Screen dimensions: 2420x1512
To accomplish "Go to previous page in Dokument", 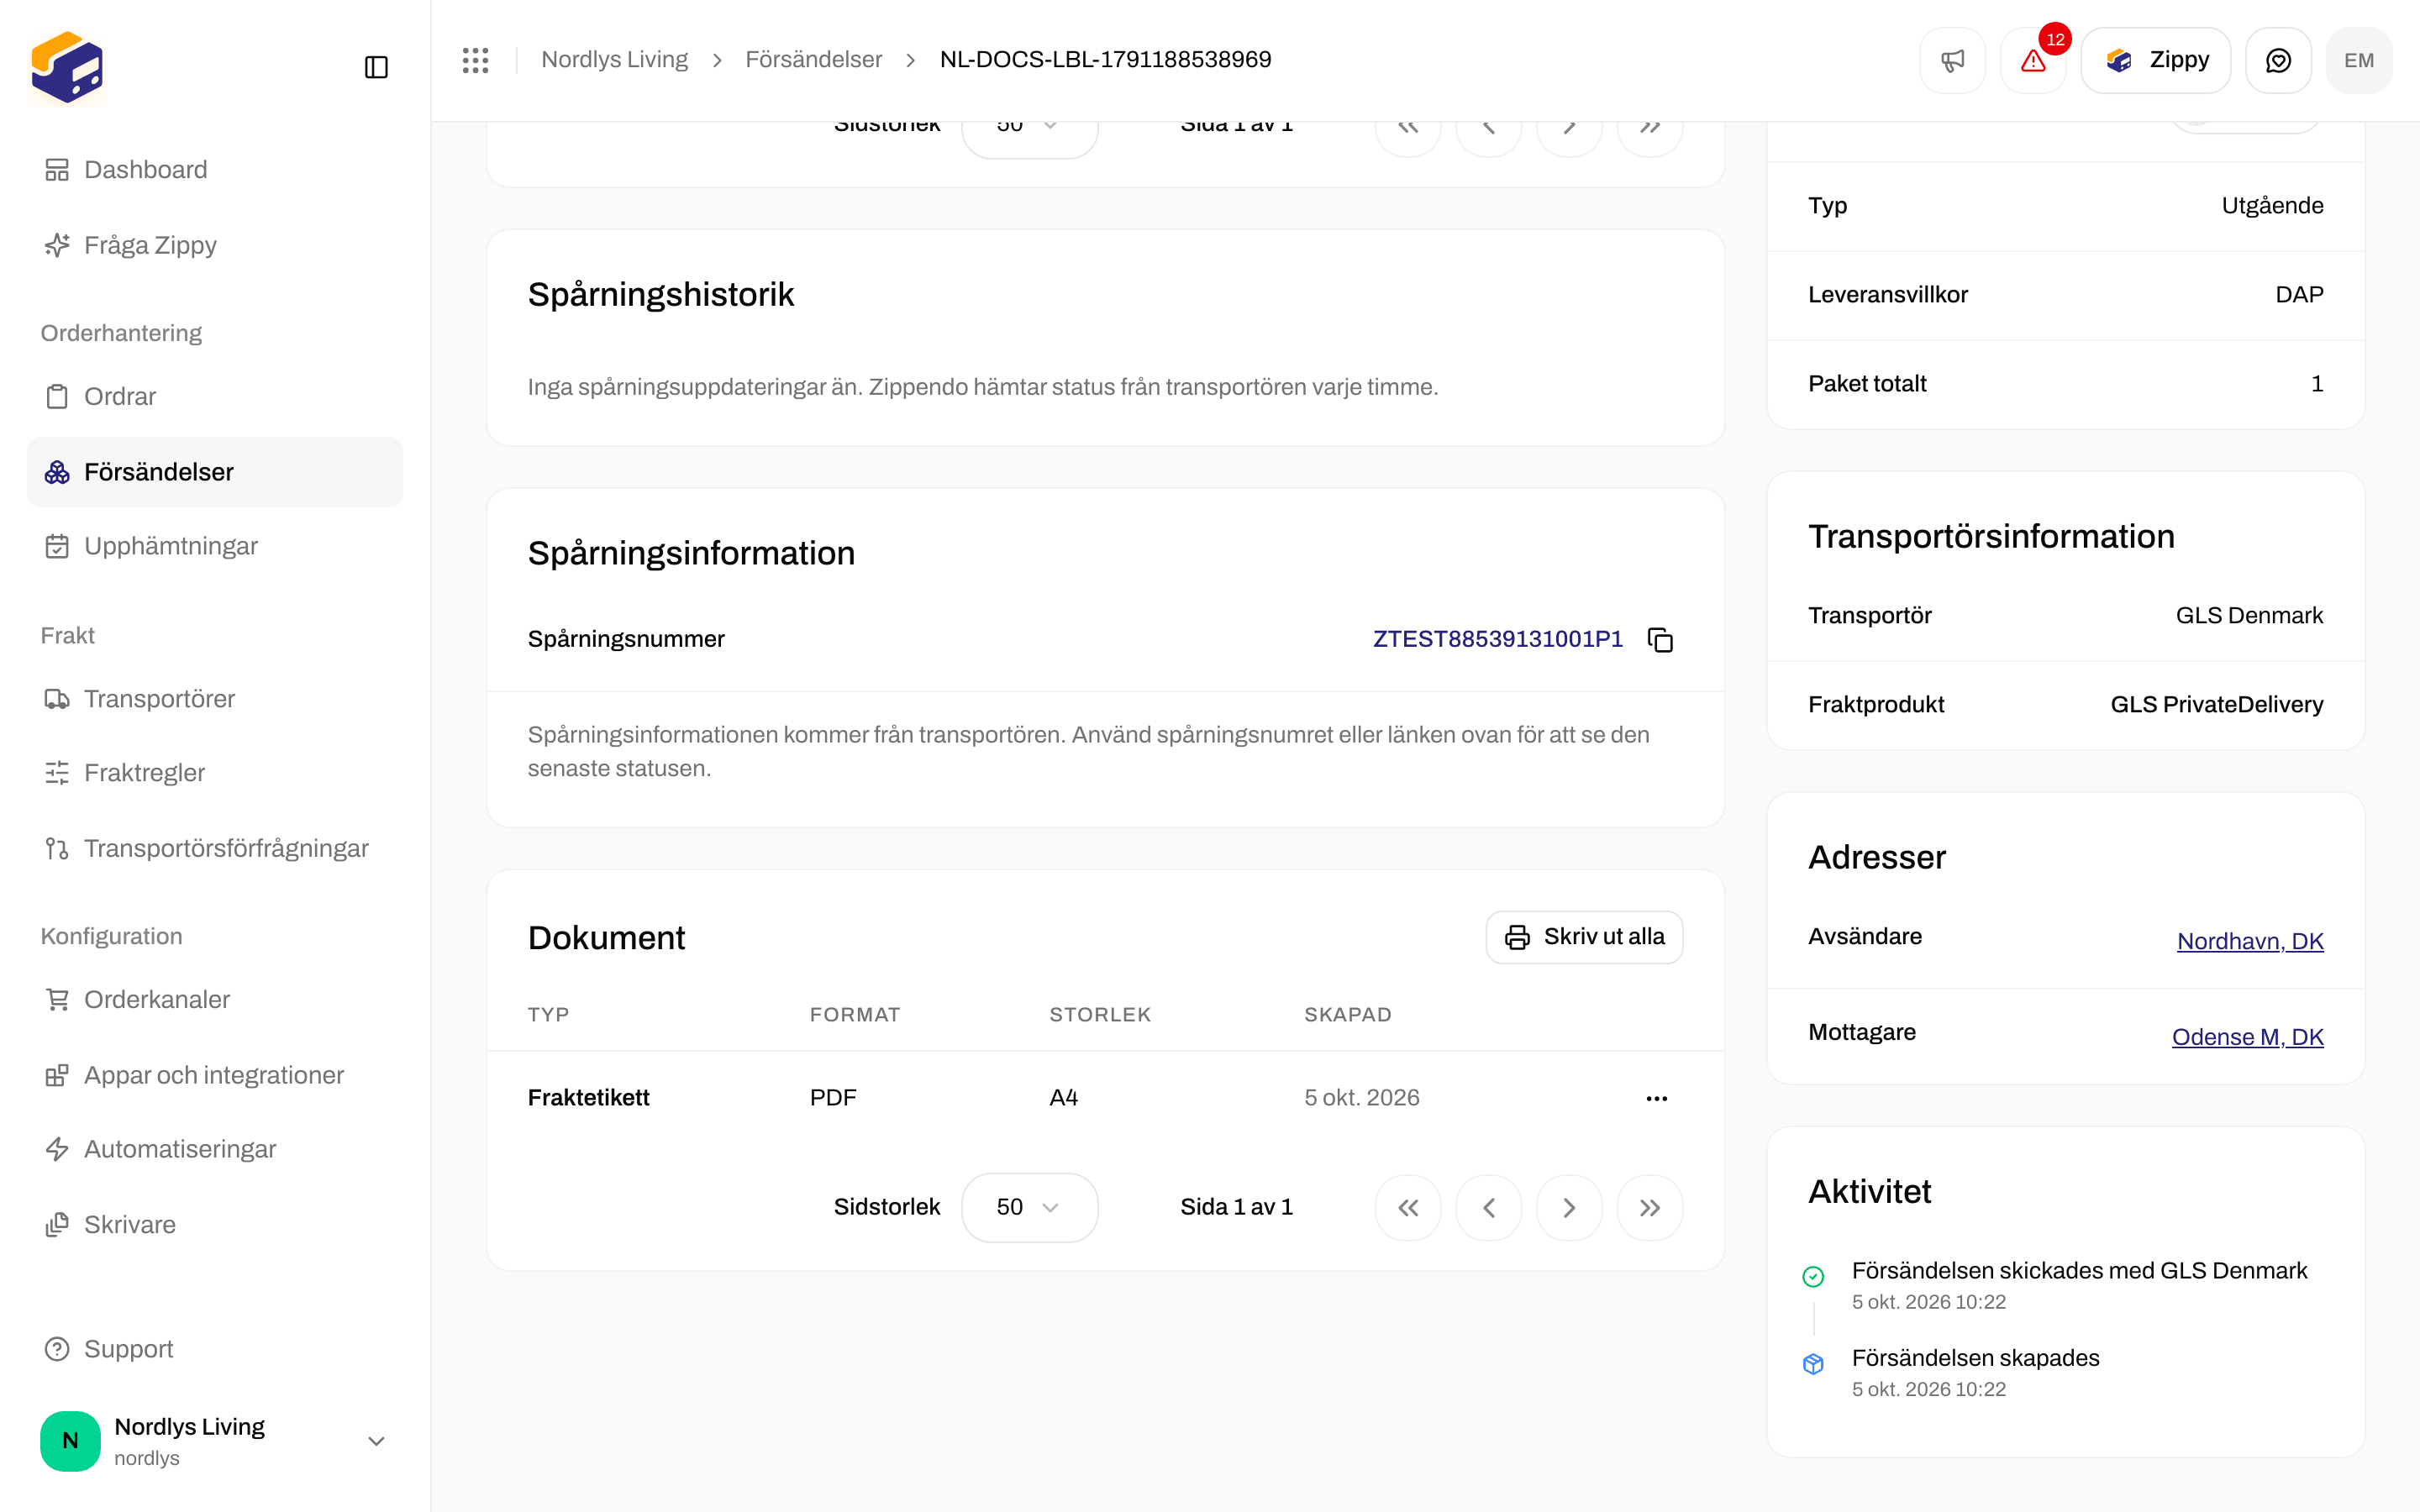I will point(1489,1208).
